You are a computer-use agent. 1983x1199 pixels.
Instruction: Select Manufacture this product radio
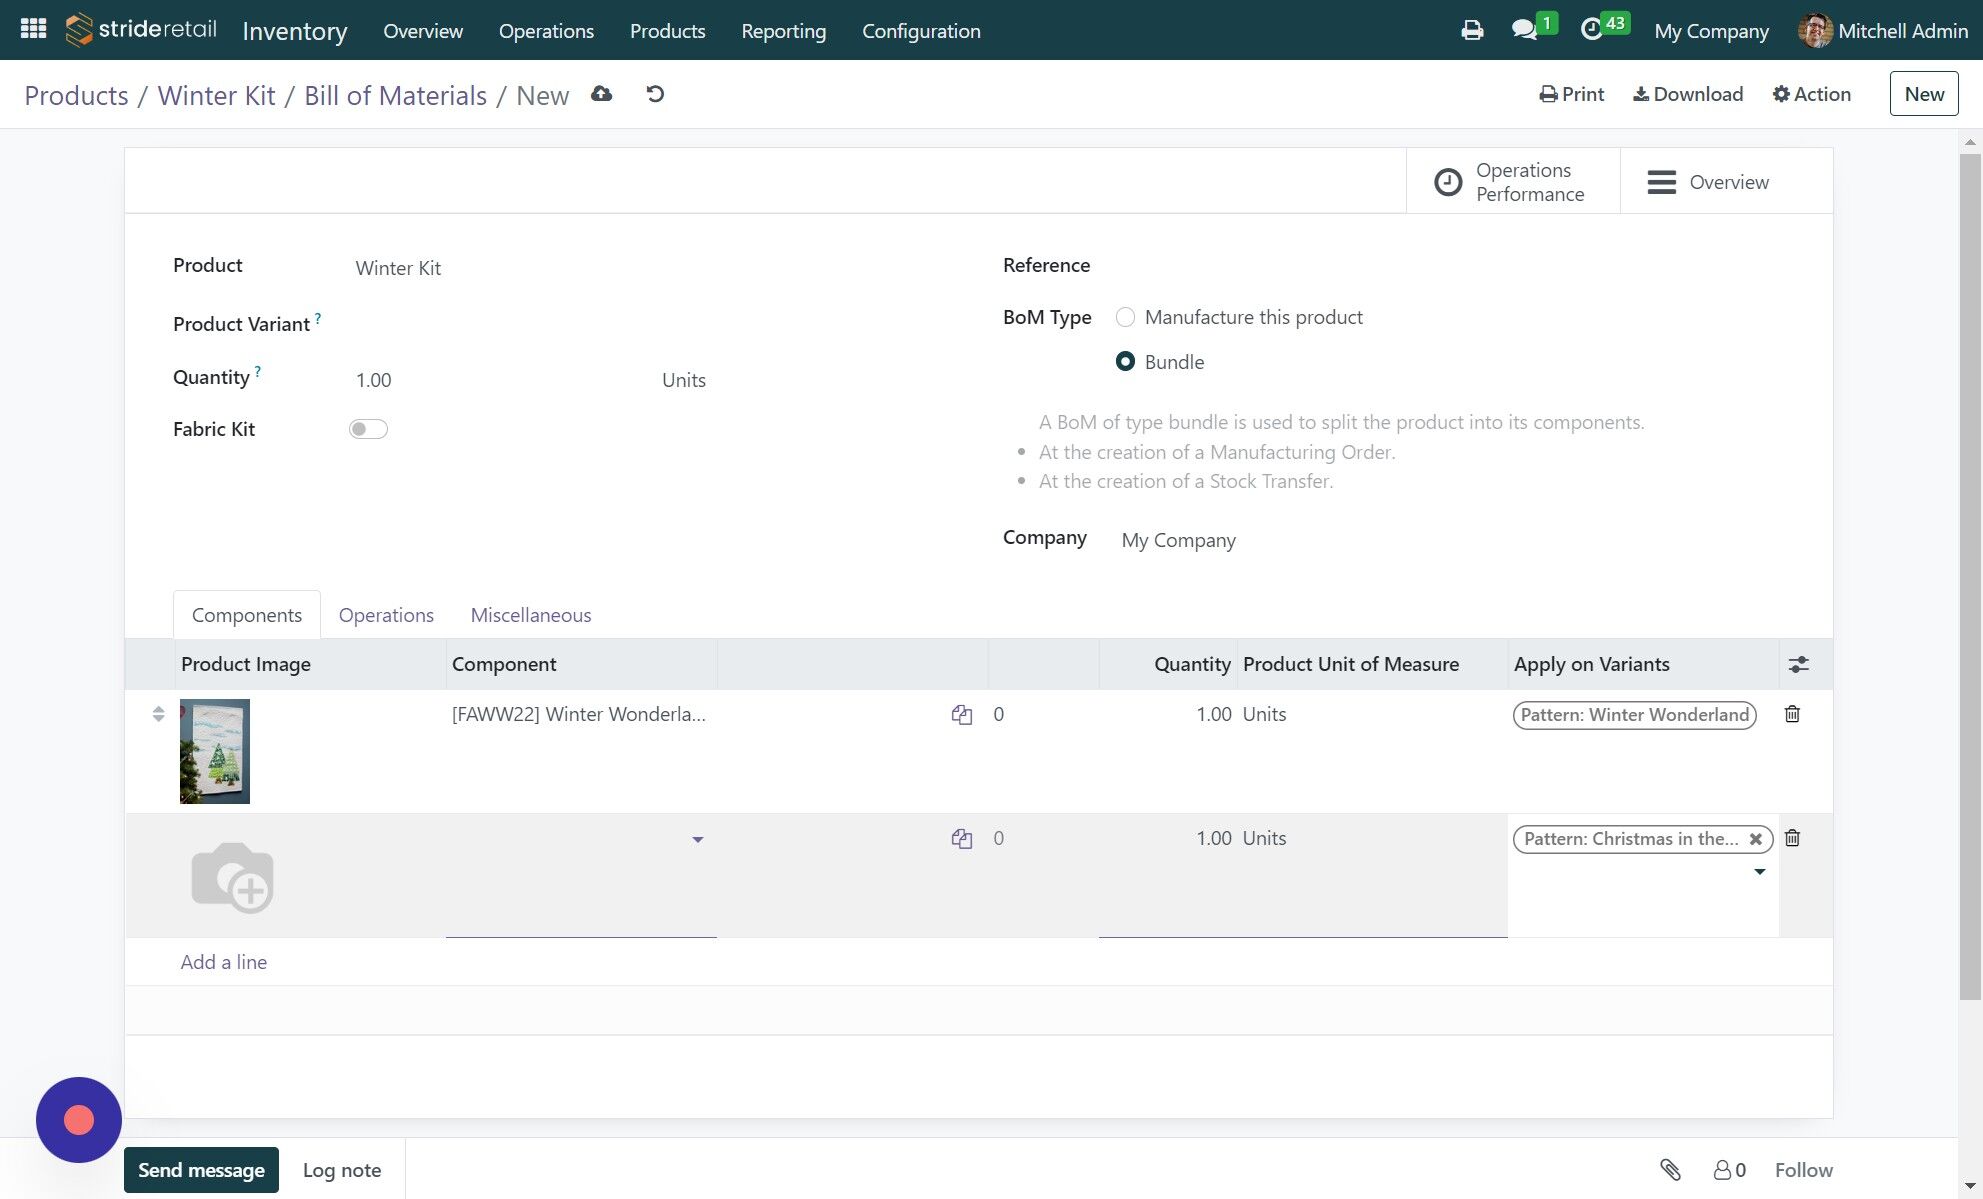1125,317
